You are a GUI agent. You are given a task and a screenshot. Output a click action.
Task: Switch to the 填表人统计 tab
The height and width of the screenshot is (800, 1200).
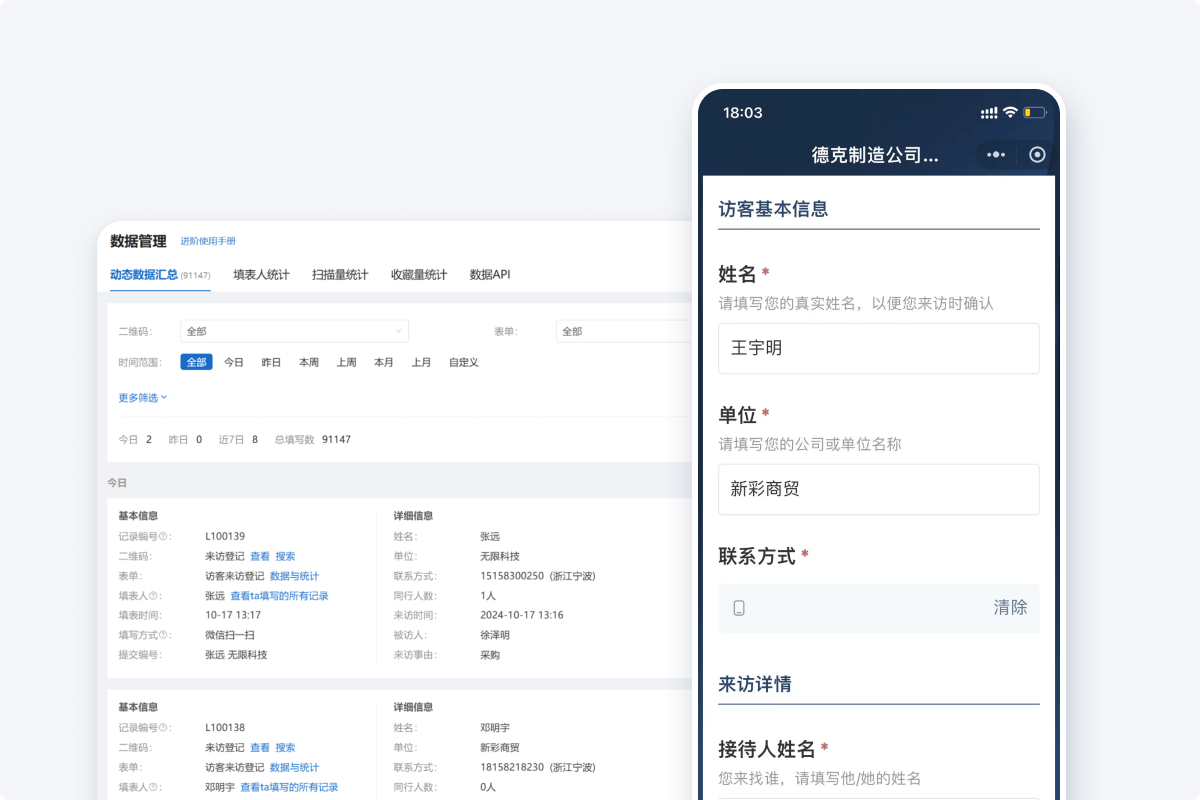coord(261,274)
